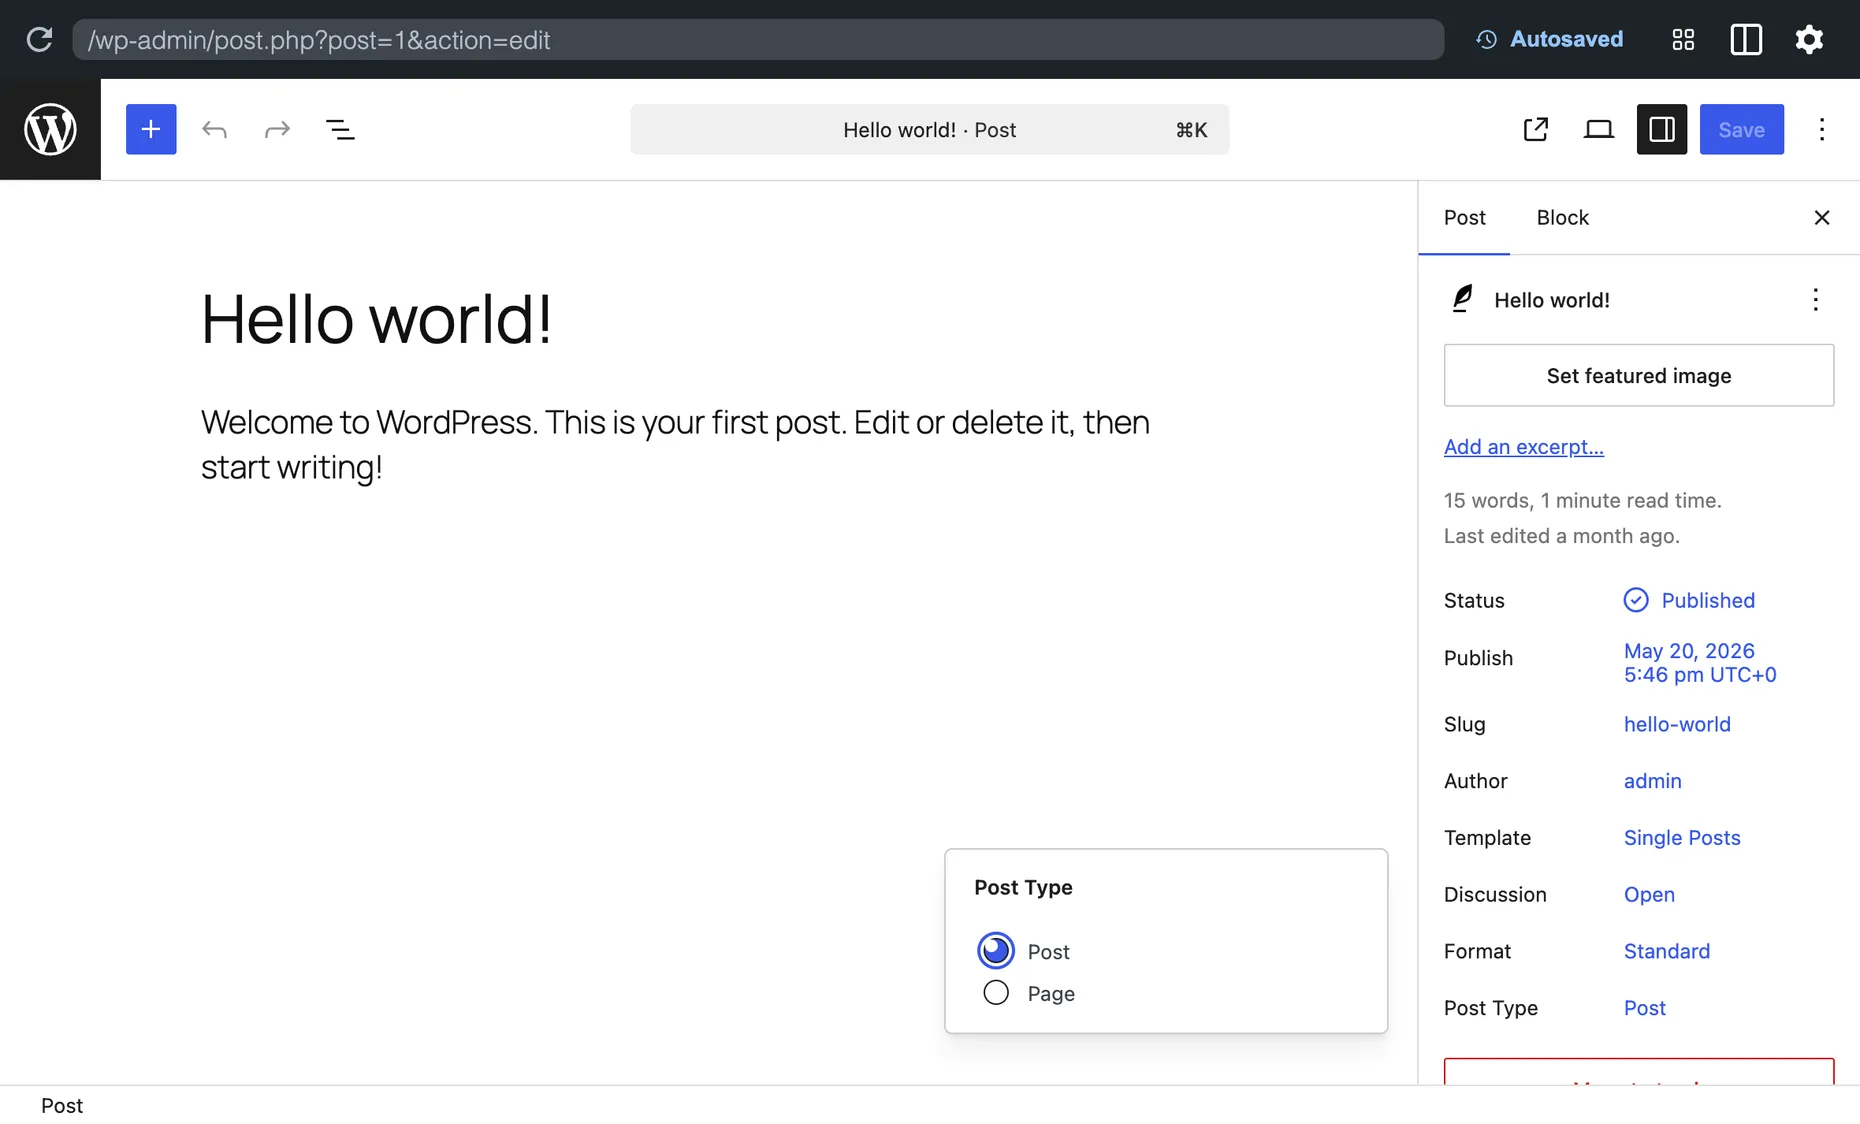Switch to the Post sidebar tab
This screenshot has height=1124, width=1860.
1465,217
